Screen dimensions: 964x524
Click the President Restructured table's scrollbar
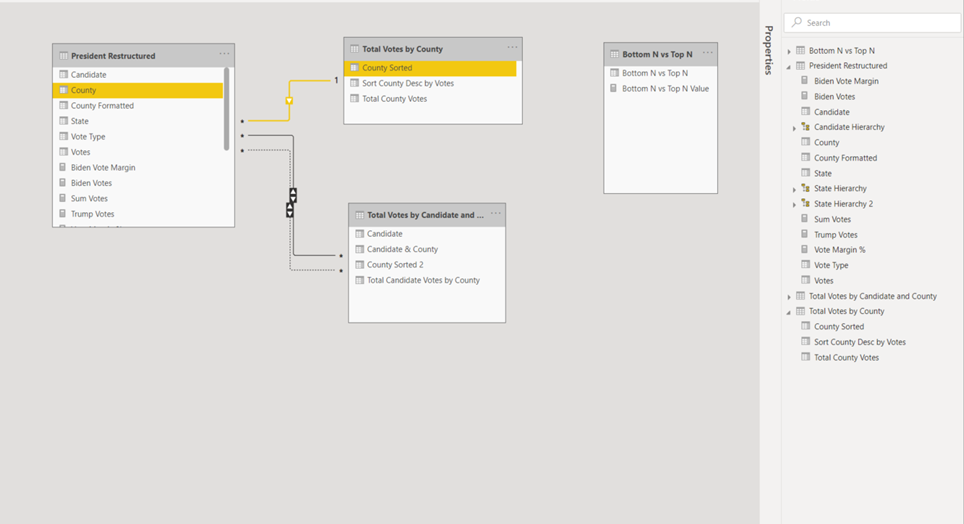point(226,109)
